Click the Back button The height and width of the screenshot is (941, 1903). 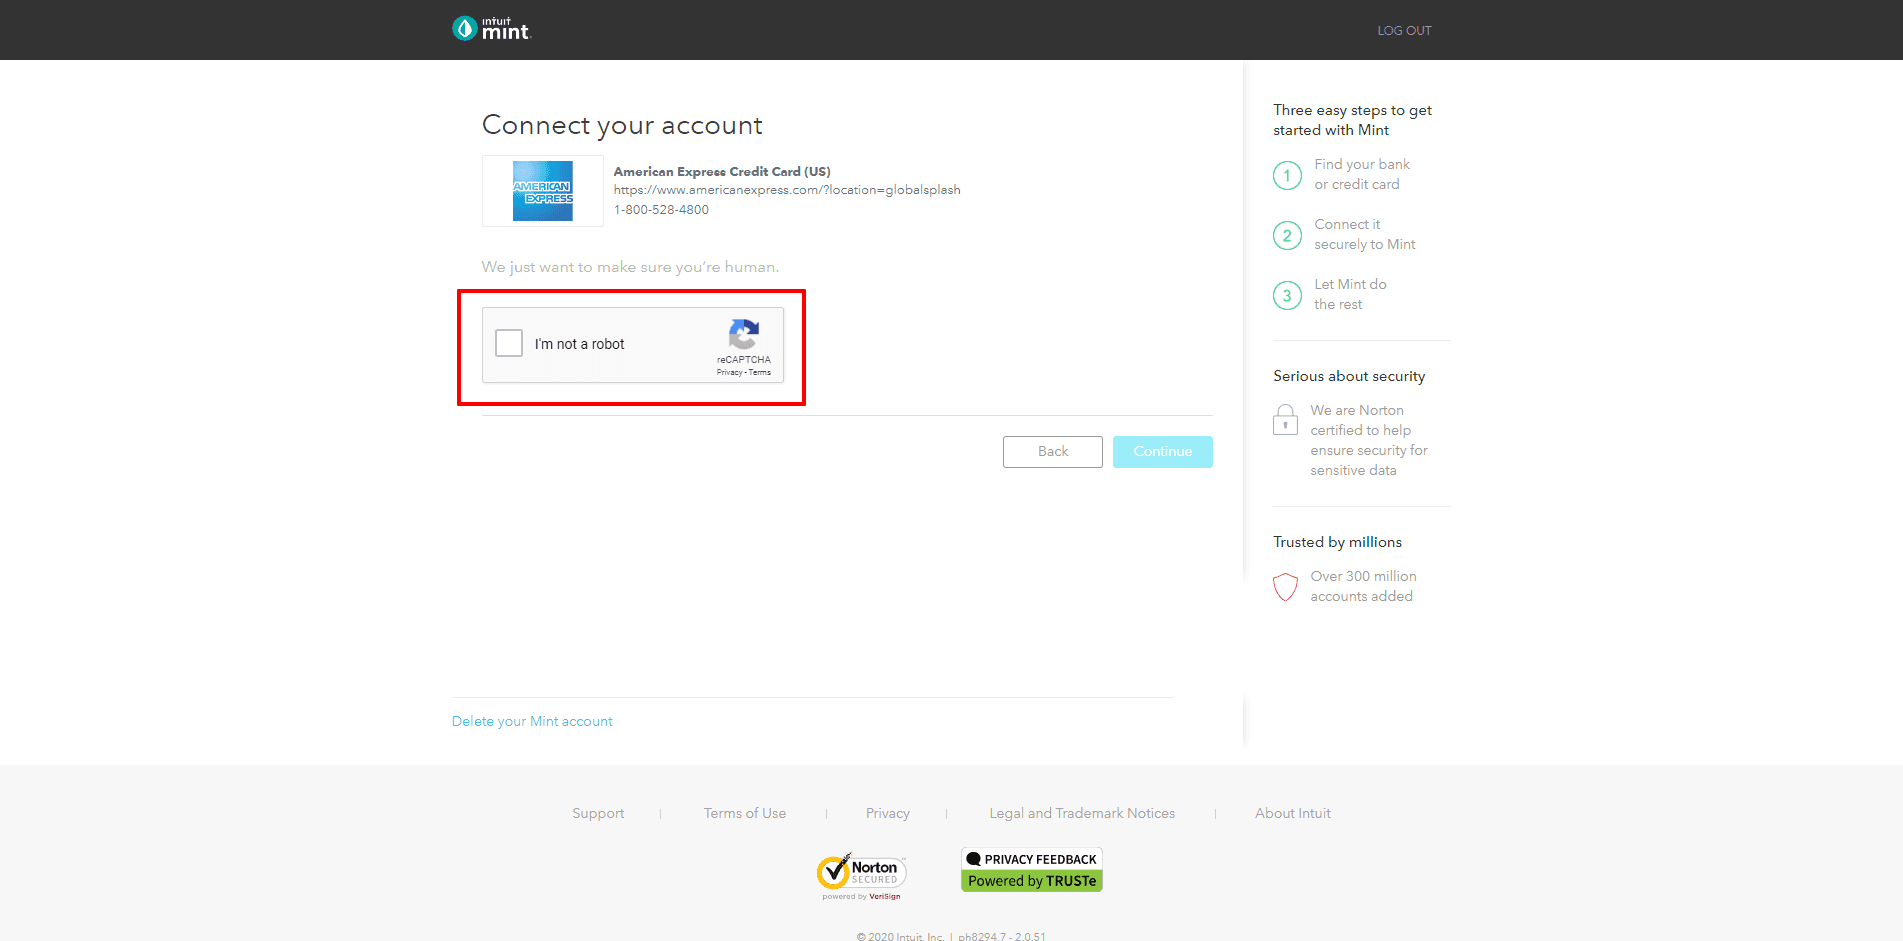1053,452
